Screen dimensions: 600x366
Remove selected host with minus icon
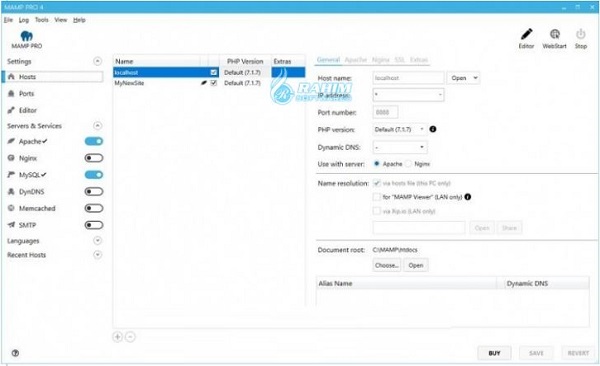coord(130,337)
